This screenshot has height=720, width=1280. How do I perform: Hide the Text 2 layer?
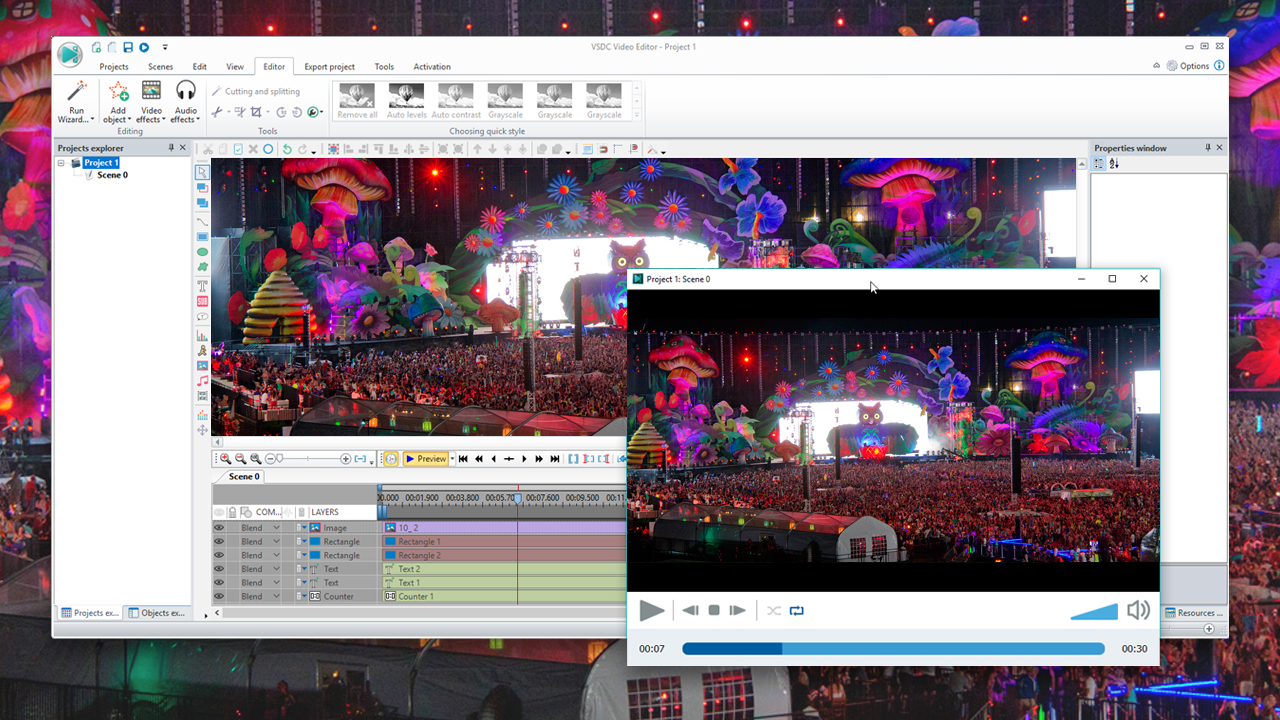pos(218,569)
